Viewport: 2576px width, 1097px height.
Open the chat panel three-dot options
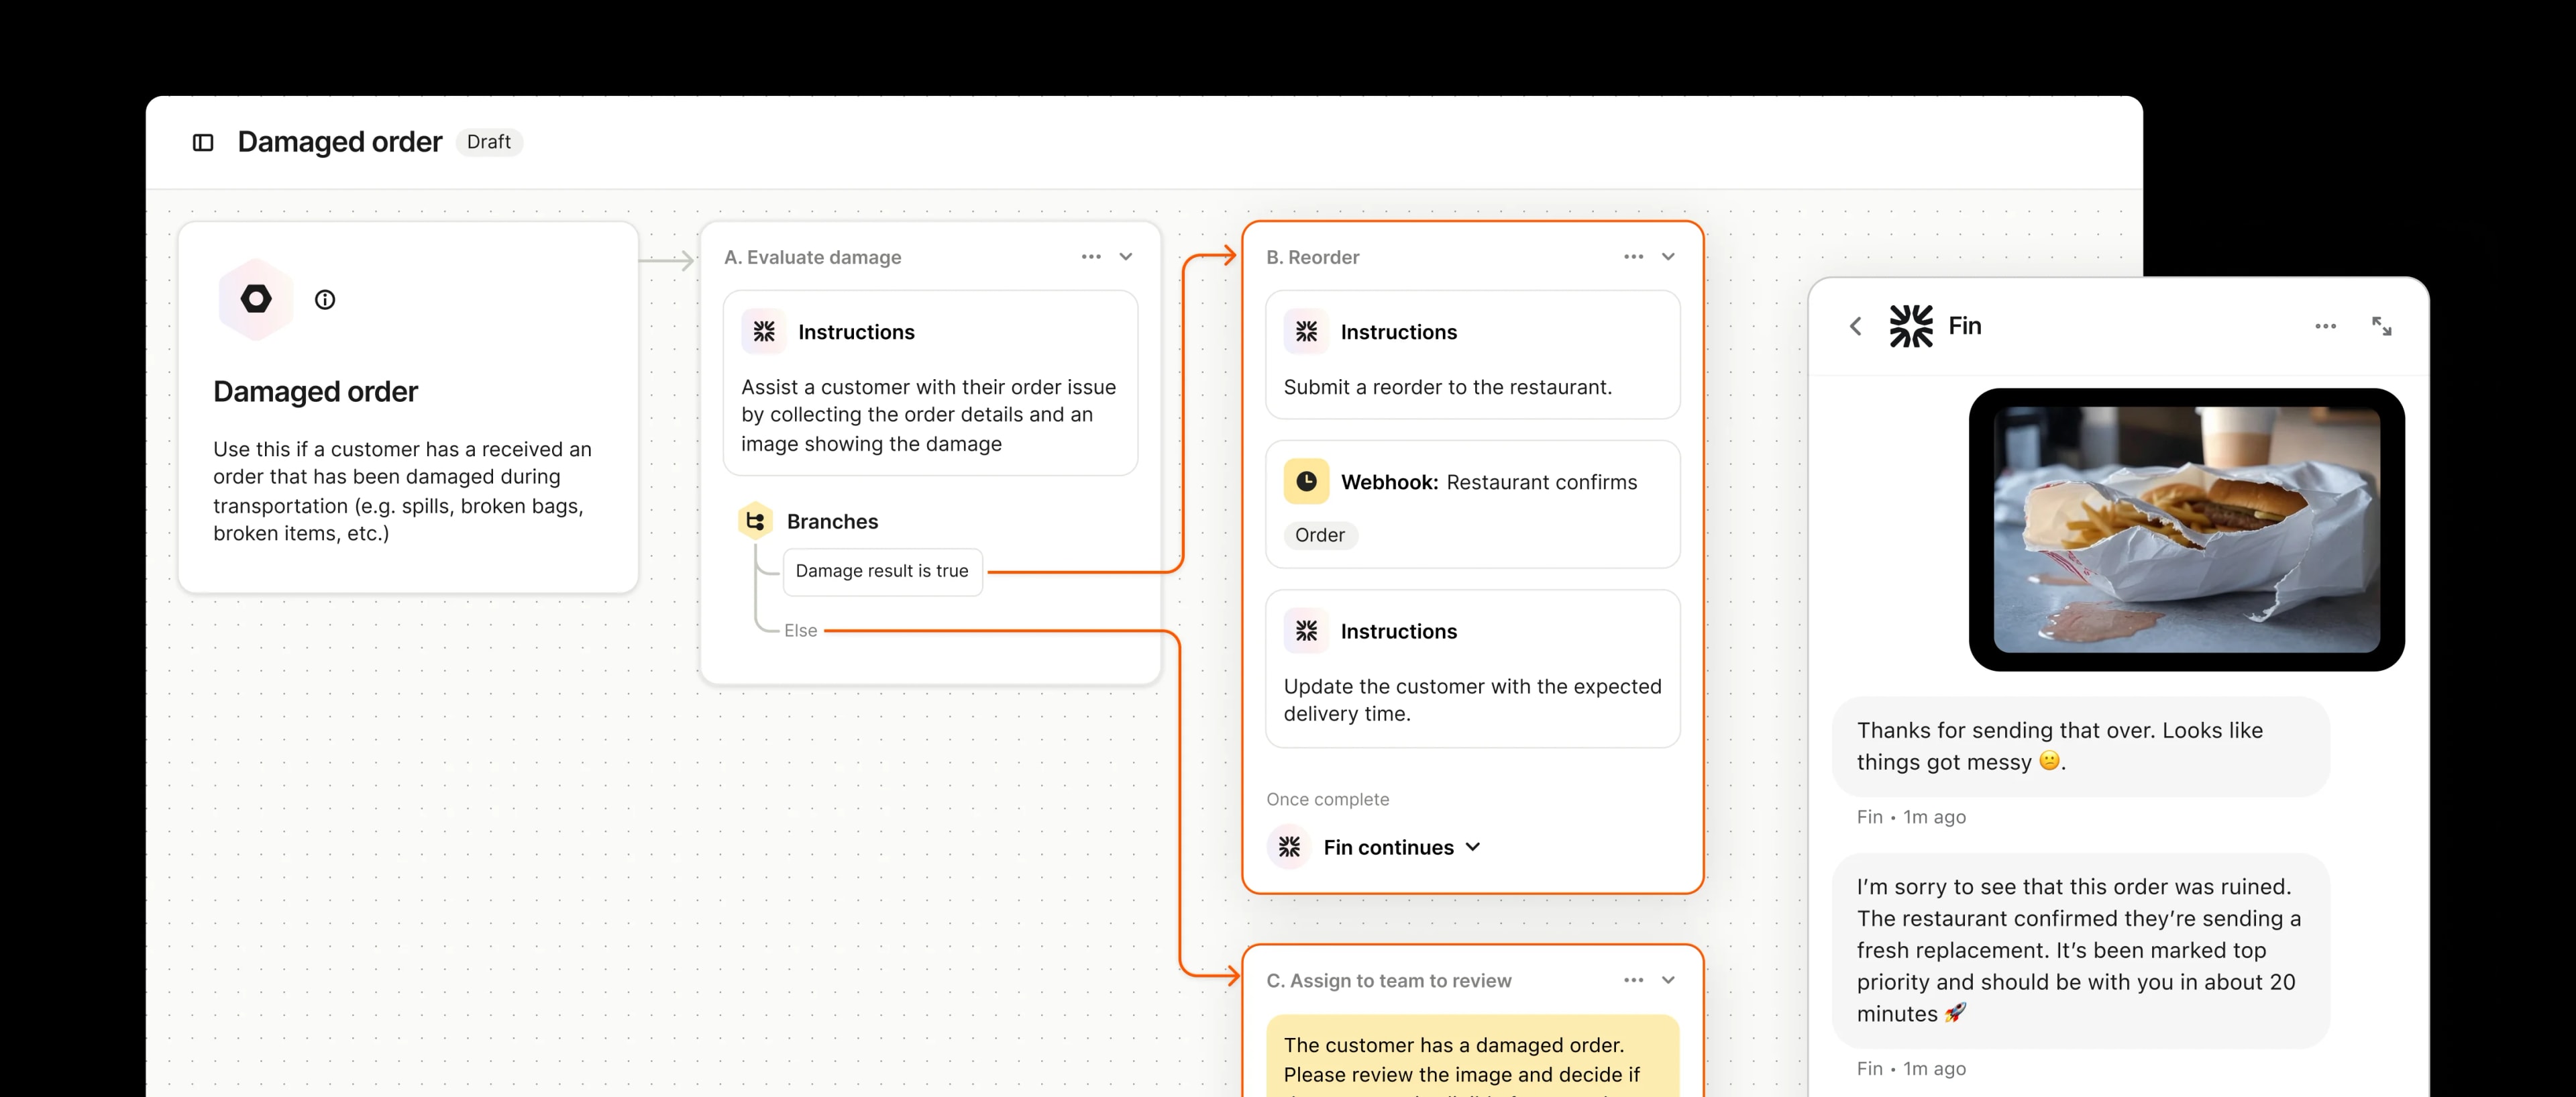[2325, 326]
